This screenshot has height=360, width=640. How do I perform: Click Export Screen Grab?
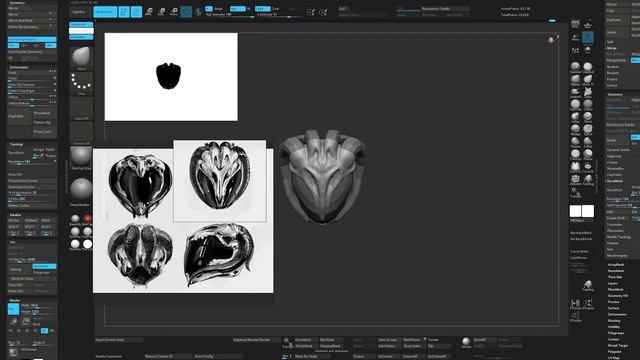[x=119, y=340]
